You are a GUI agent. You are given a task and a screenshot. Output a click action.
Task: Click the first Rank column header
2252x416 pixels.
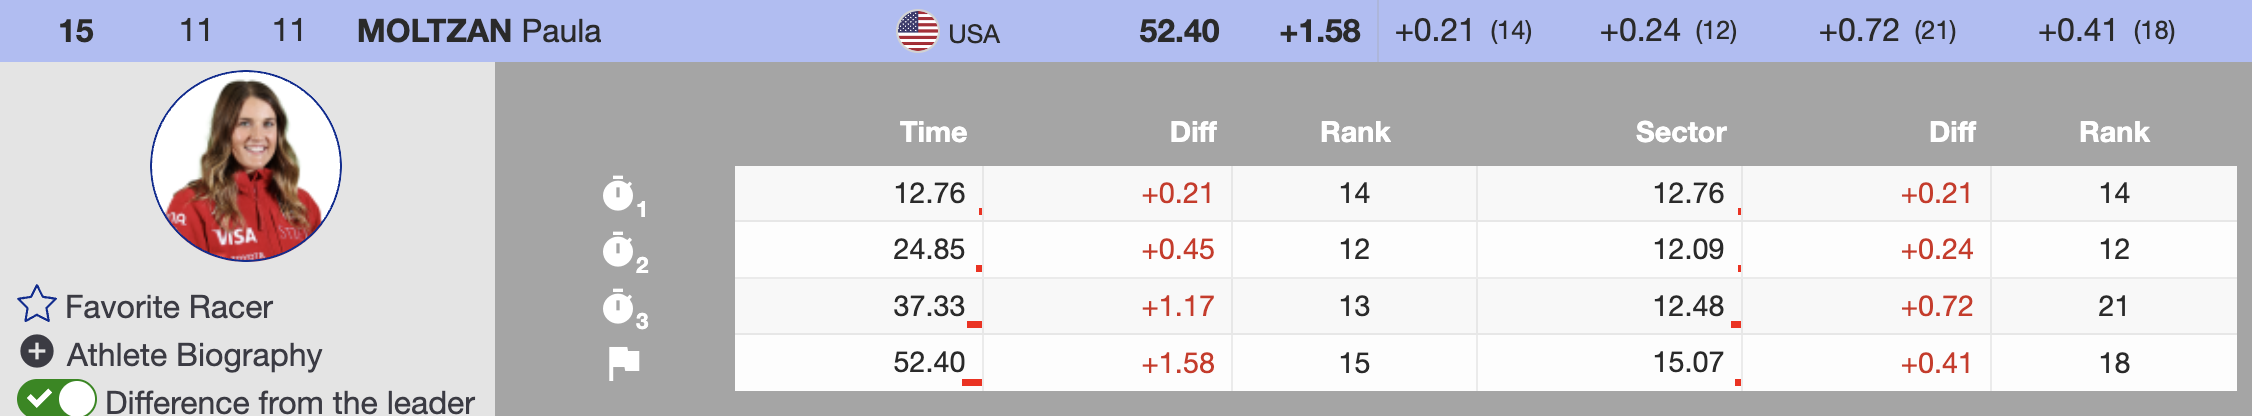(1355, 132)
